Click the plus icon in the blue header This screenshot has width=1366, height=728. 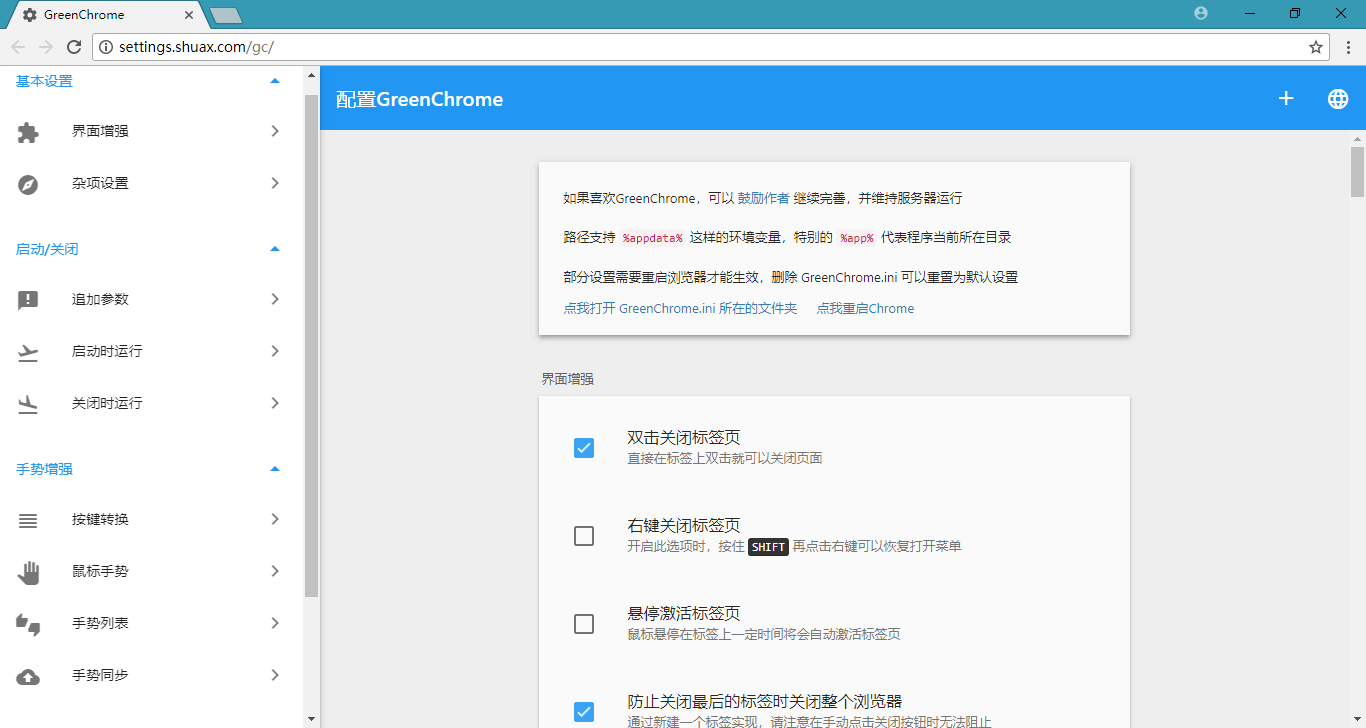point(1286,98)
